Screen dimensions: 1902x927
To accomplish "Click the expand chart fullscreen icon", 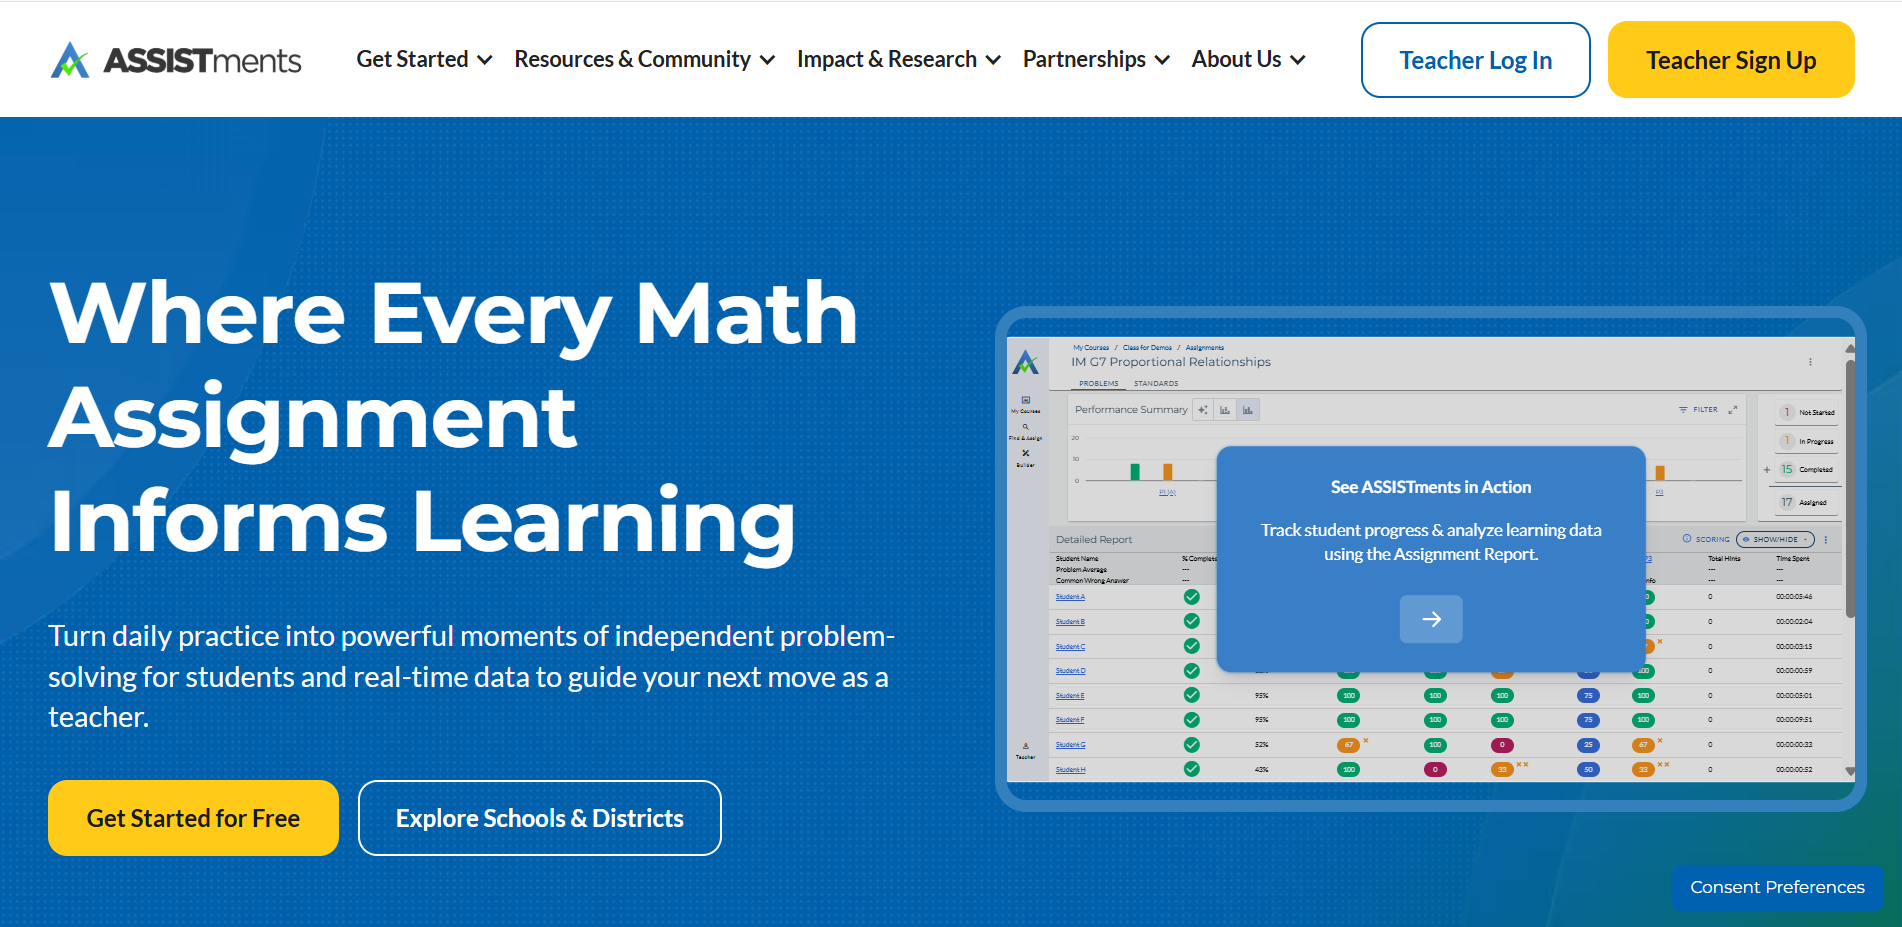I will pyautogui.click(x=1733, y=409).
